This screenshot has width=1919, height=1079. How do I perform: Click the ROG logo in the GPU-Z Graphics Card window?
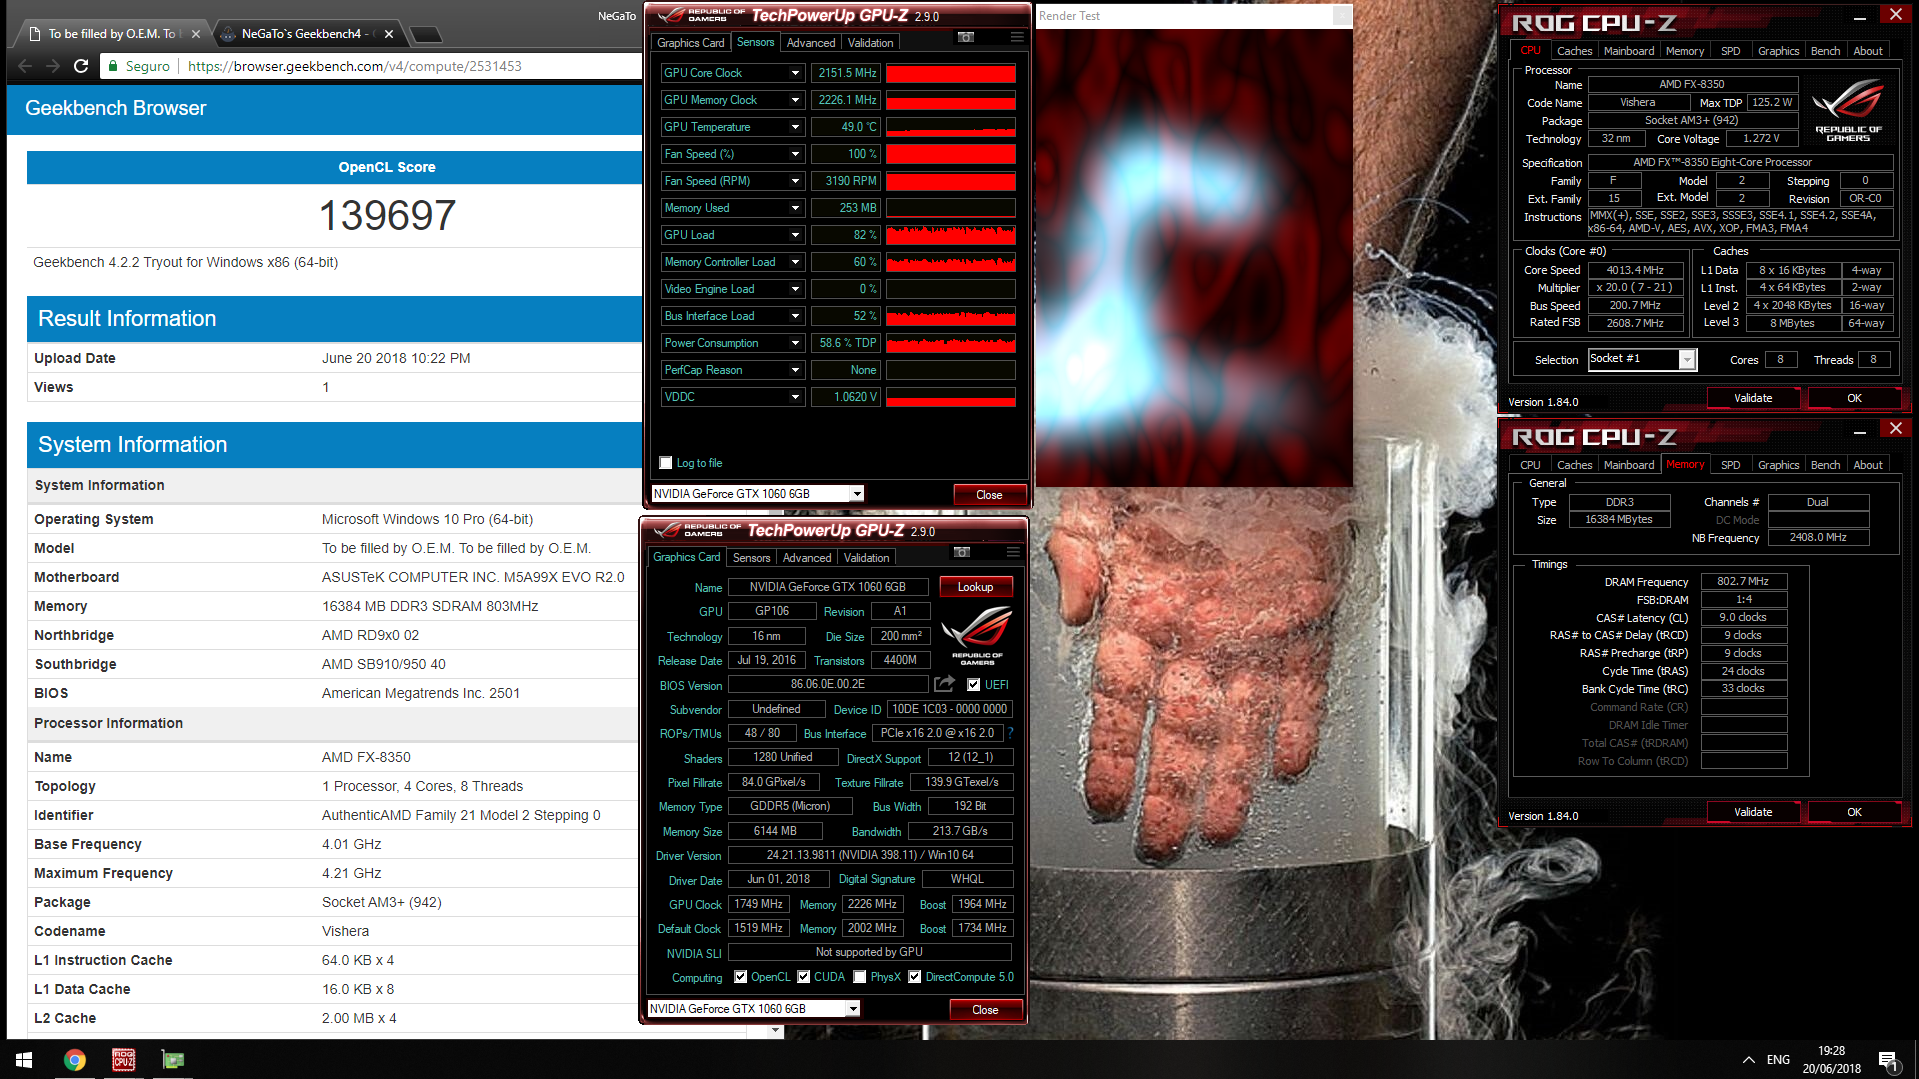pyautogui.click(x=977, y=635)
